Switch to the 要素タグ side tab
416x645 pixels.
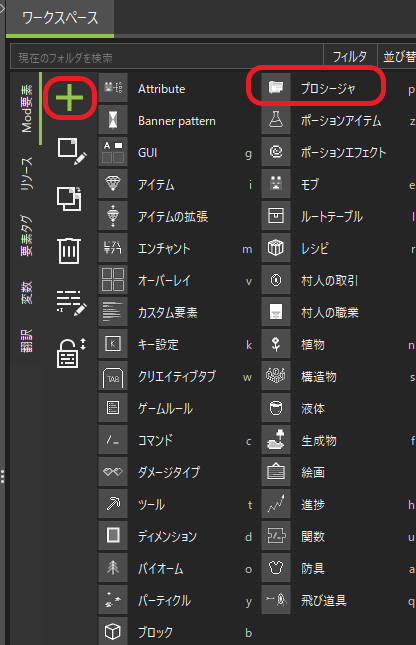coord(26,235)
